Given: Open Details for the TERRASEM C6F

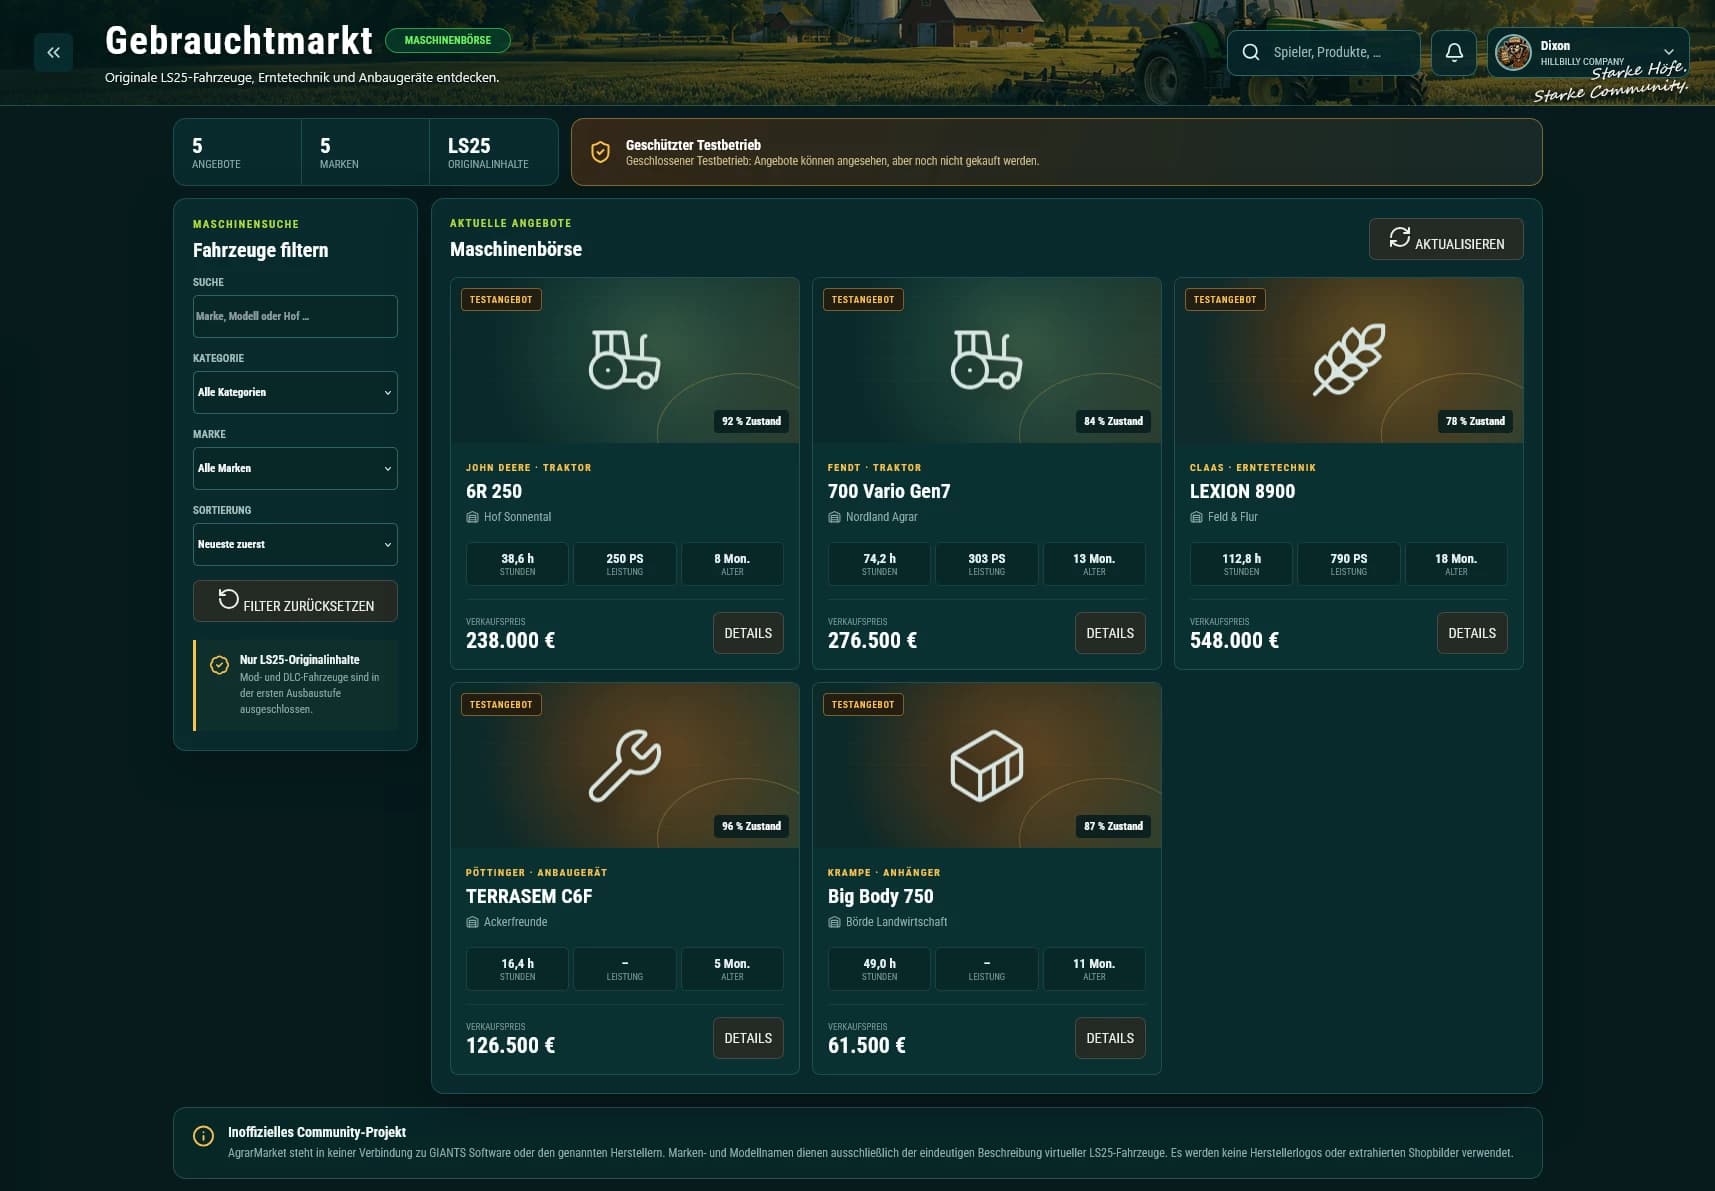Looking at the screenshot, I should coord(748,1038).
